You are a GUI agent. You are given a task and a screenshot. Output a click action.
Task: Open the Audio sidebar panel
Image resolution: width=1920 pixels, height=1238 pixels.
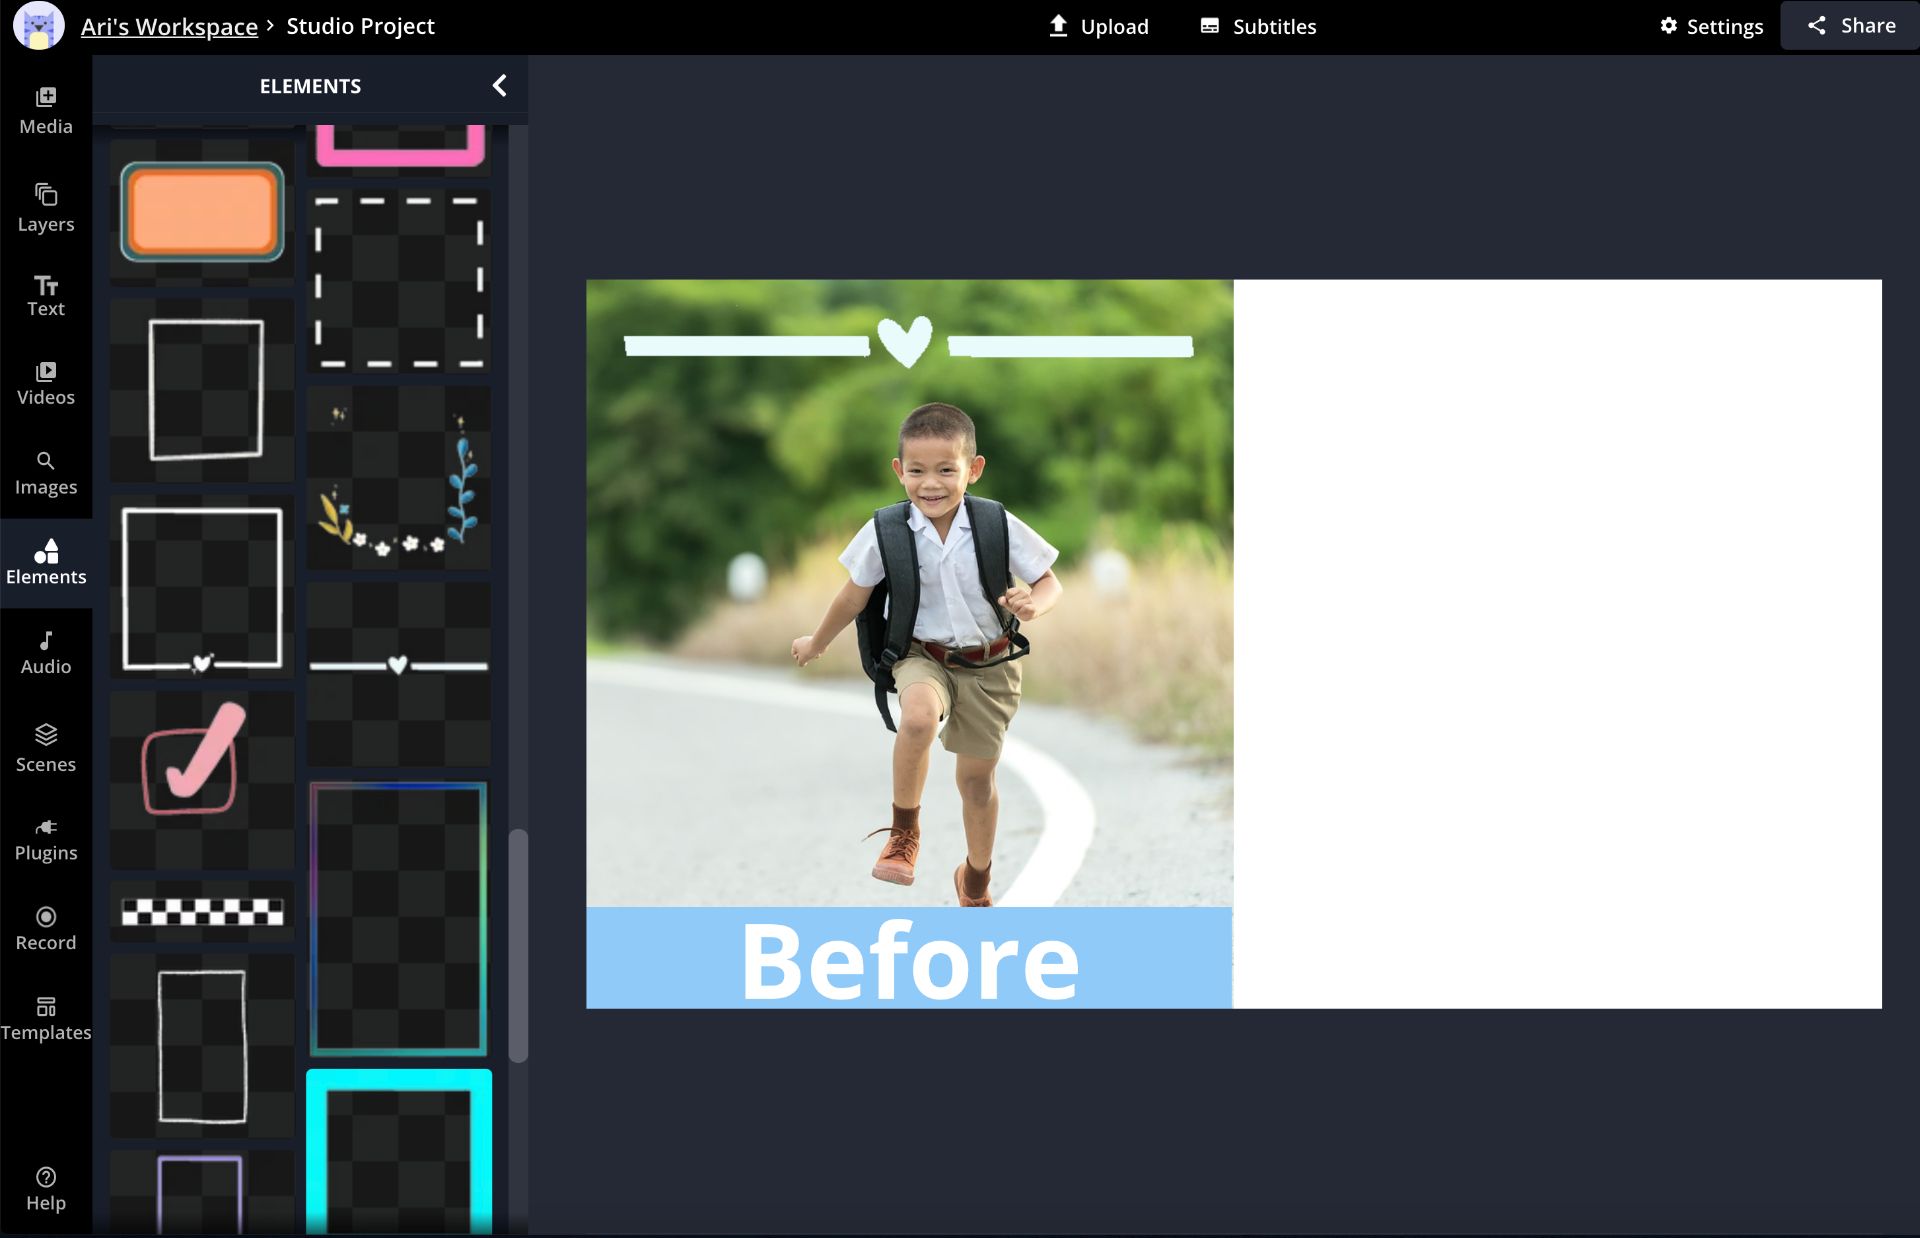[46, 652]
